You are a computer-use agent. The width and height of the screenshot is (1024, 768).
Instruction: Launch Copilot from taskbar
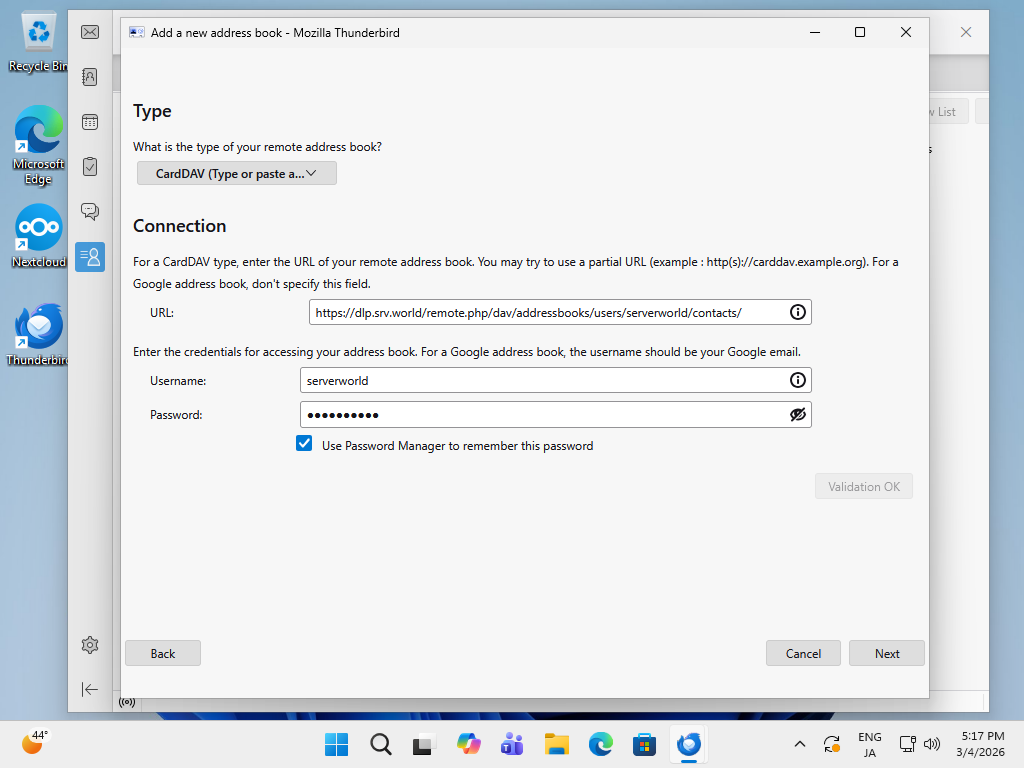pyautogui.click(x=468, y=744)
